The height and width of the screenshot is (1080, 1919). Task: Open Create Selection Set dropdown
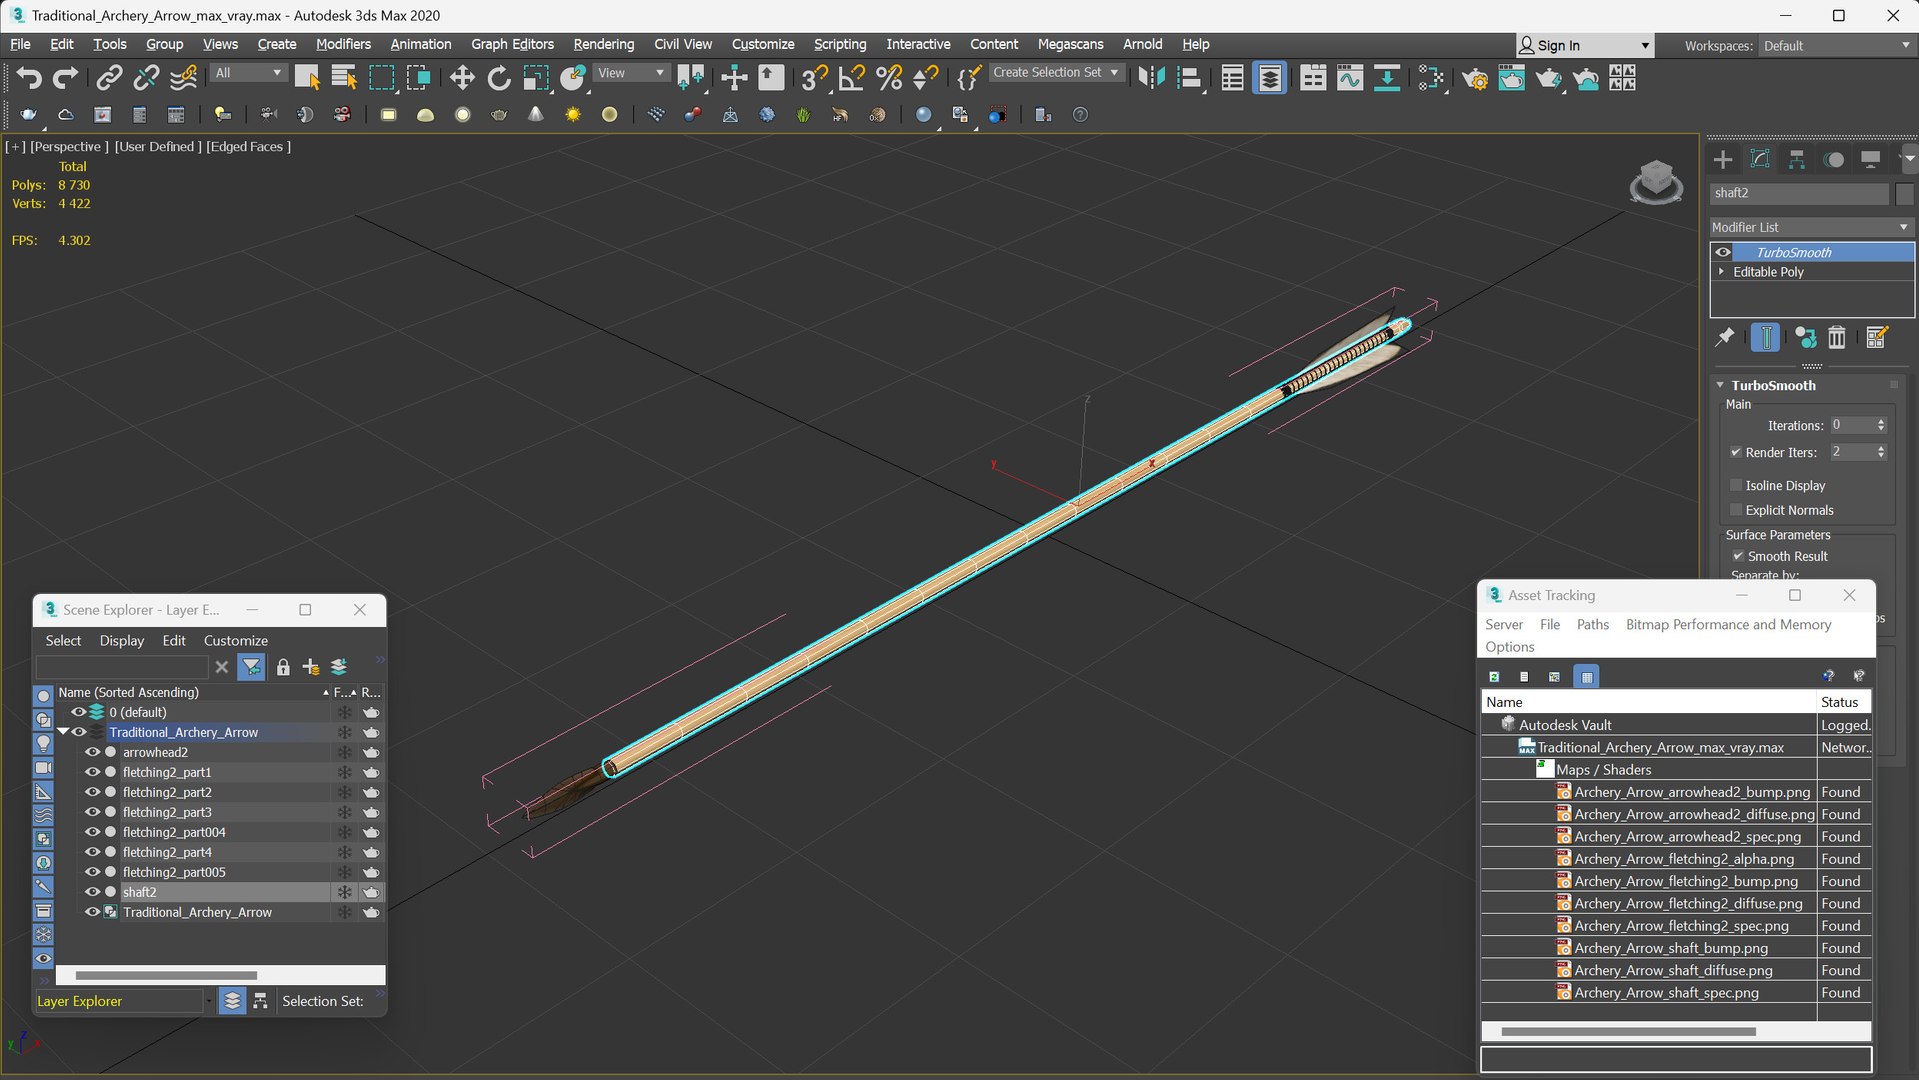tap(1056, 72)
